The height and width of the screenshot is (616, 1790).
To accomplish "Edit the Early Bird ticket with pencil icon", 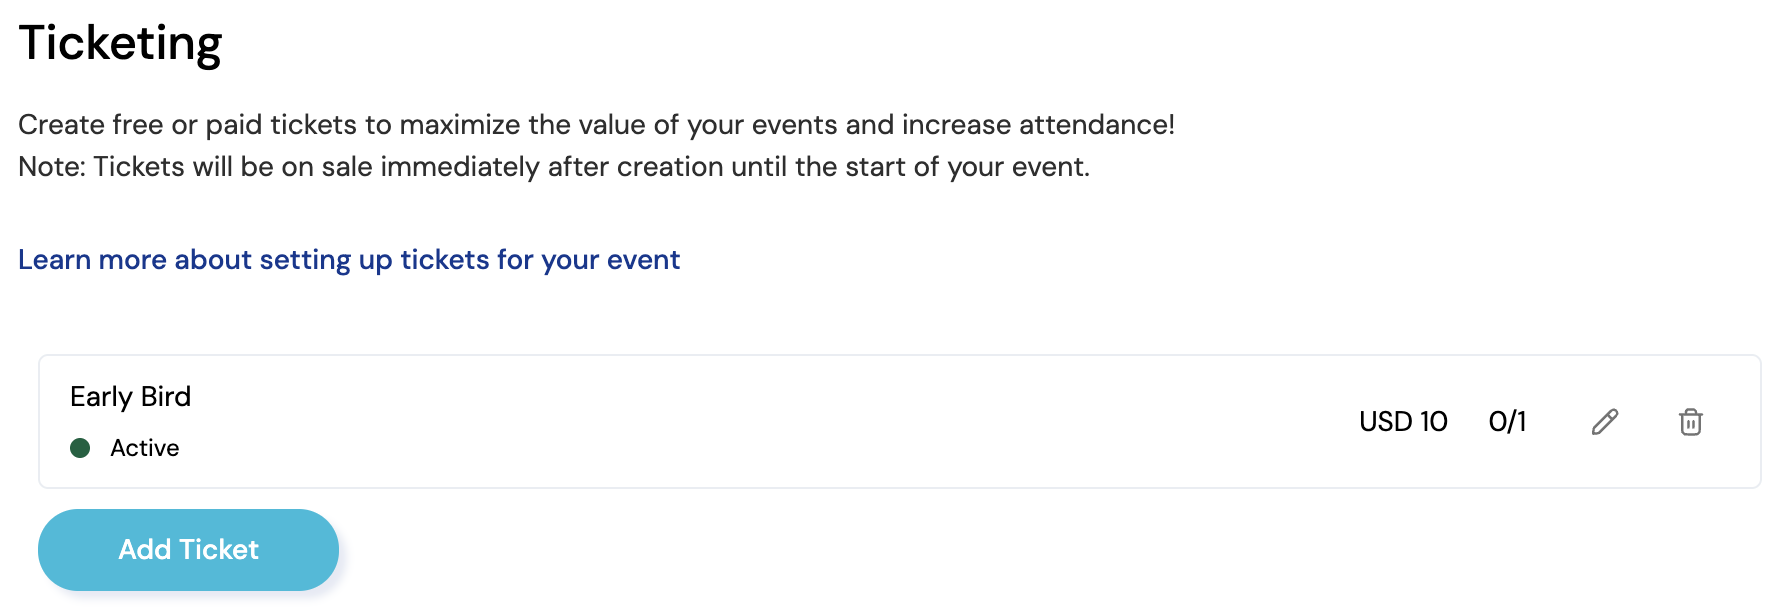I will [x=1605, y=422].
